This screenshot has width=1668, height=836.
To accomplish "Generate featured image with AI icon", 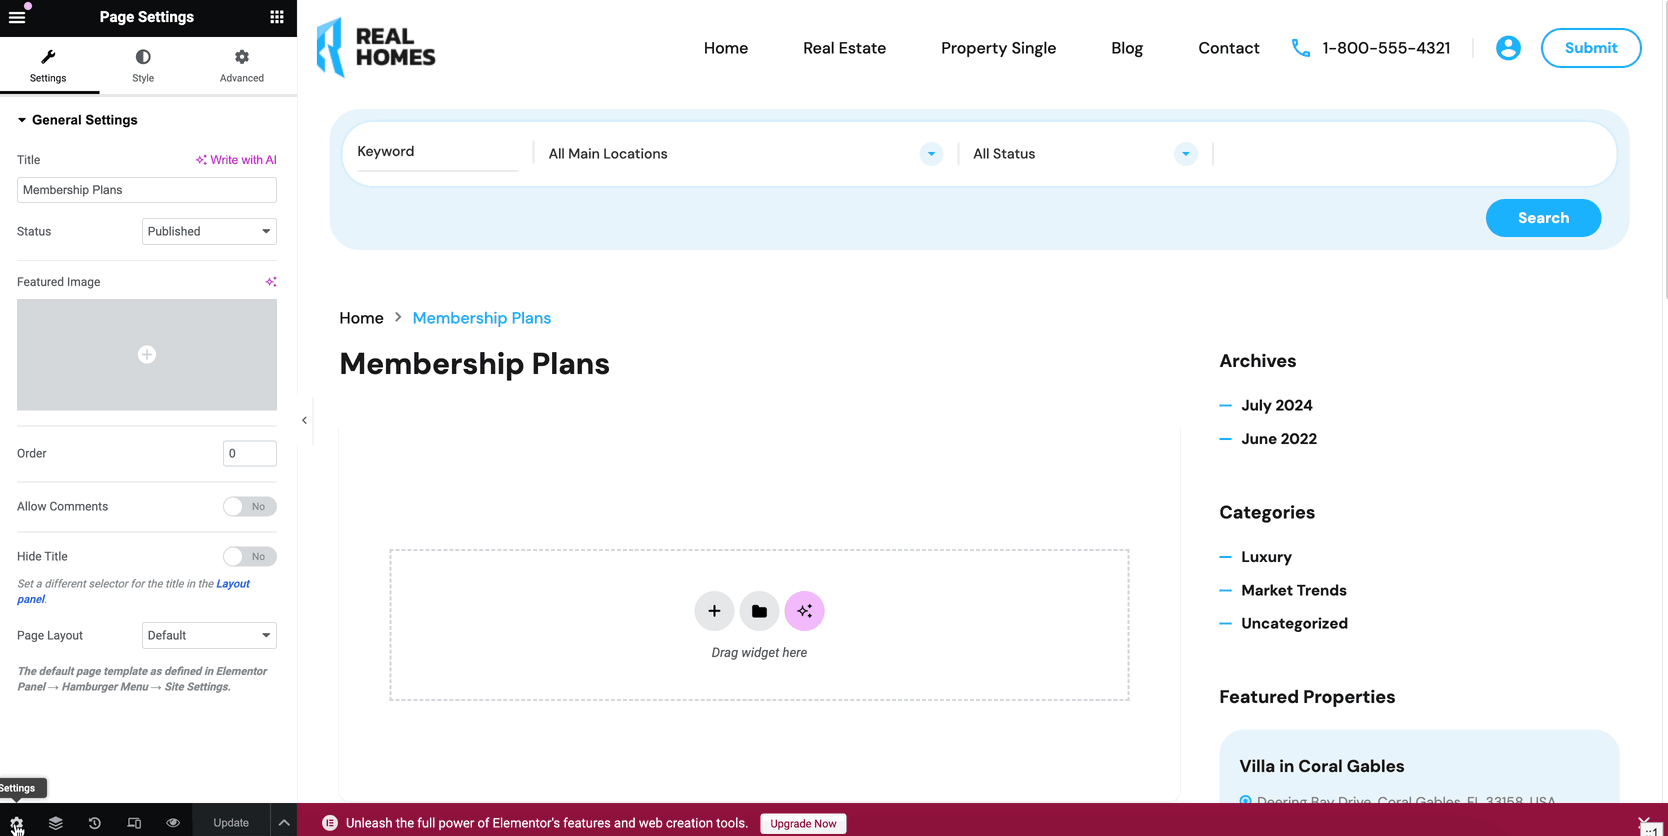I will click(x=271, y=282).
